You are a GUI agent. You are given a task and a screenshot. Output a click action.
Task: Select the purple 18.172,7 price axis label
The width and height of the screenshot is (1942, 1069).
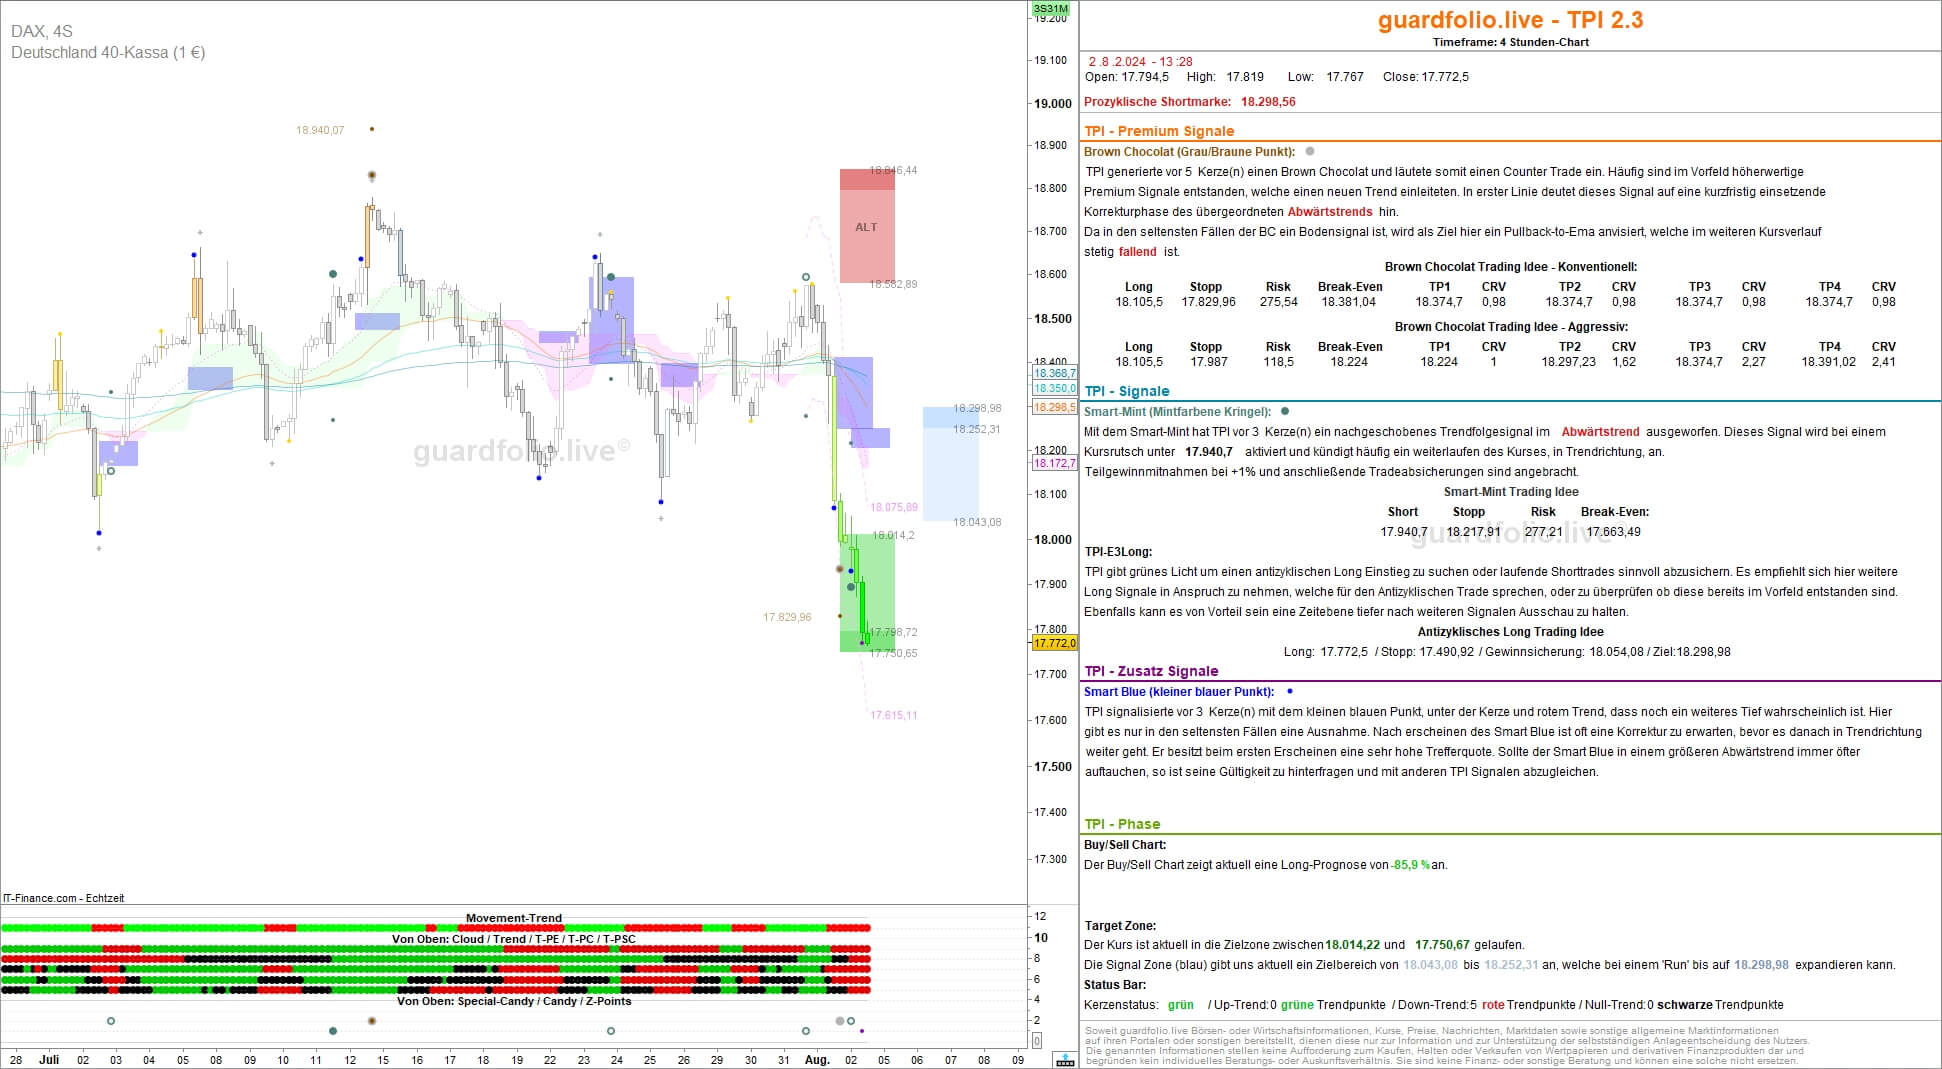(x=1054, y=463)
